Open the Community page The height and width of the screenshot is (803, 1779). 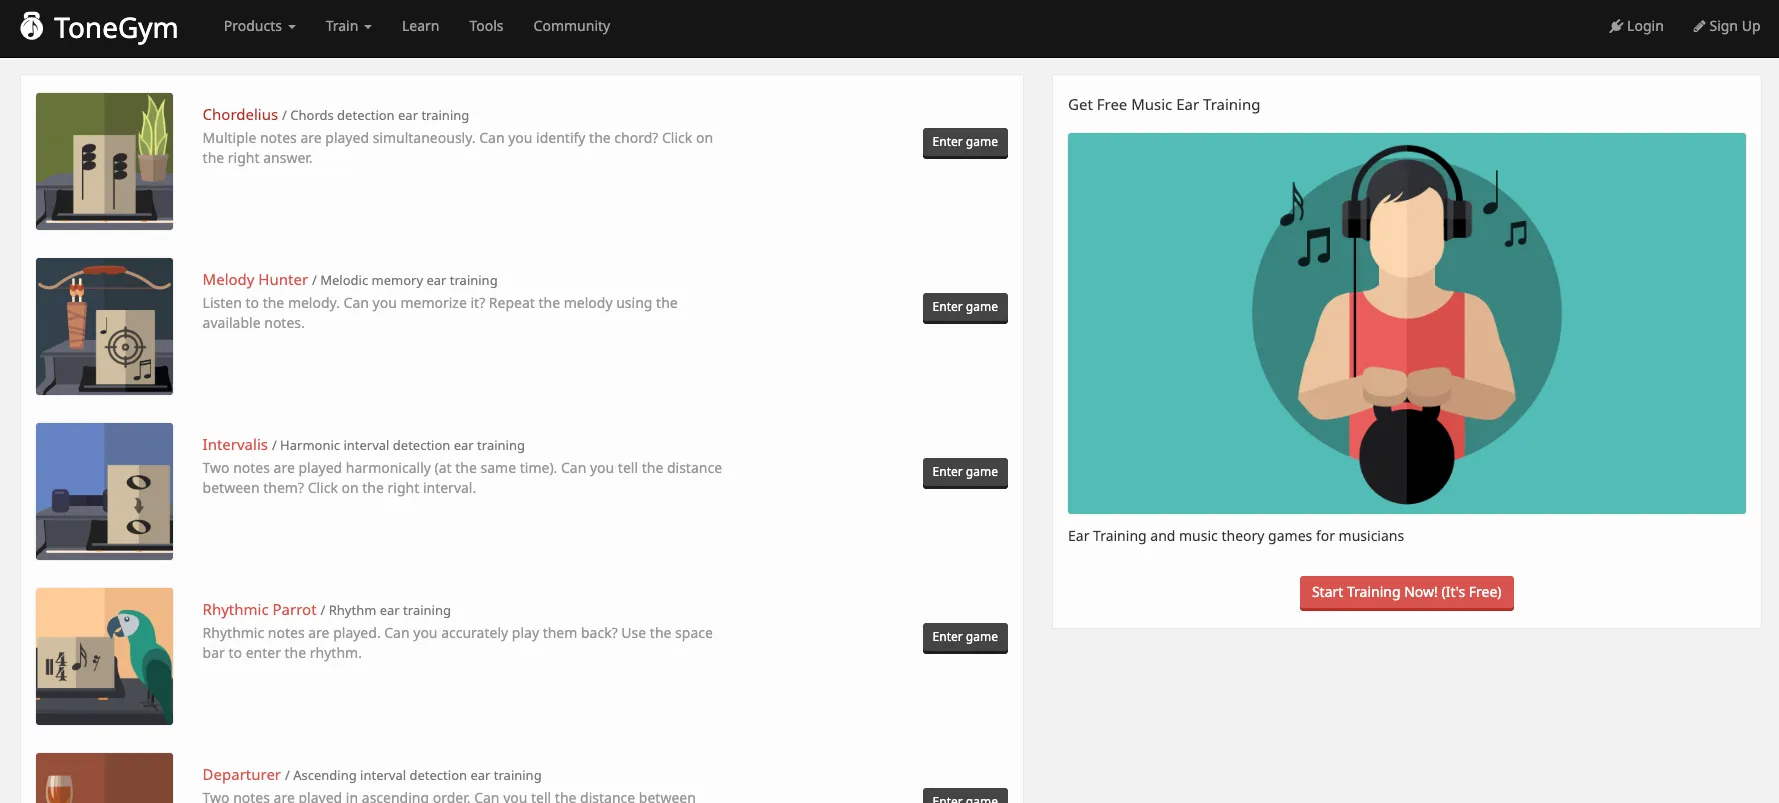click(571, 26)
